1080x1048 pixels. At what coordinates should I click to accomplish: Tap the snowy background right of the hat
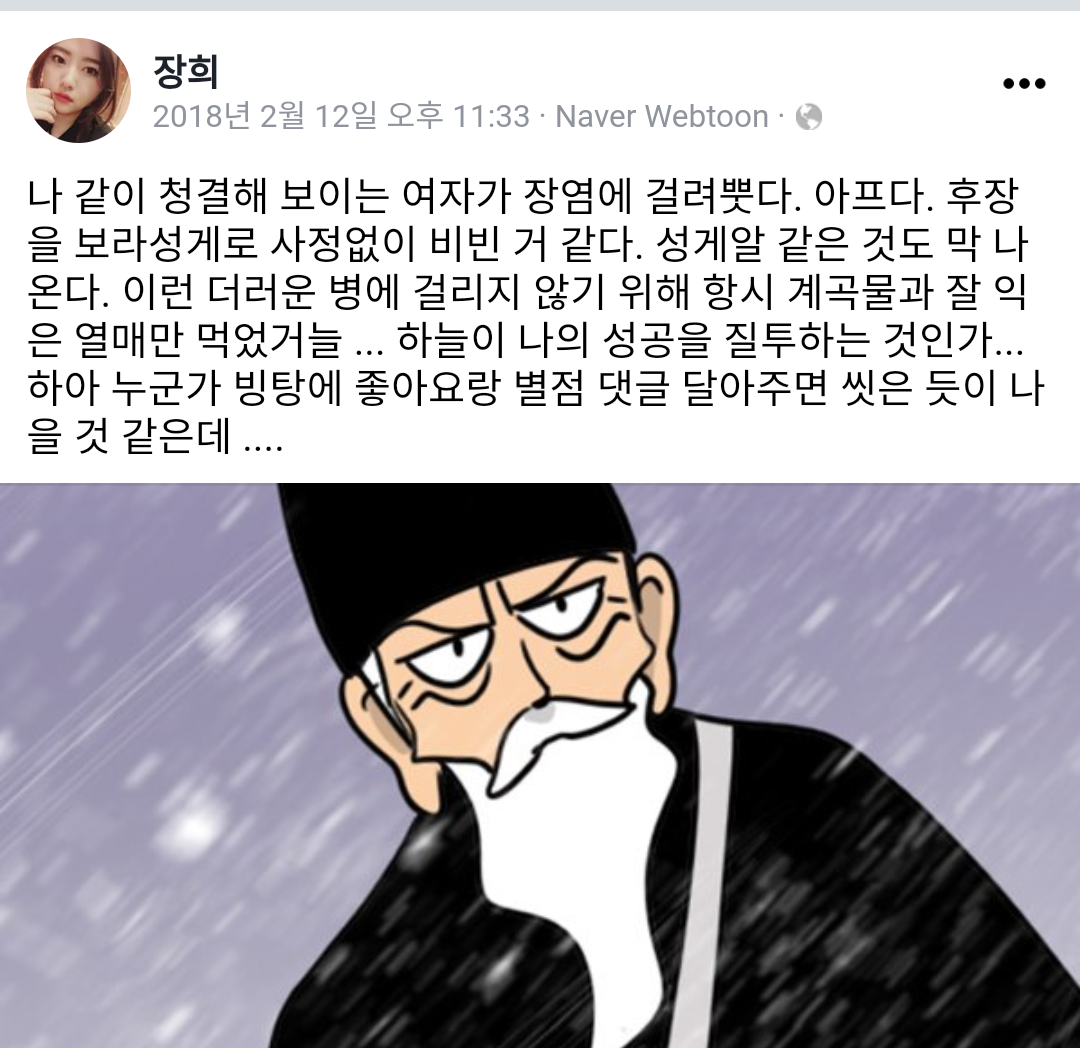pyautogui.click(x=861, y=585)
